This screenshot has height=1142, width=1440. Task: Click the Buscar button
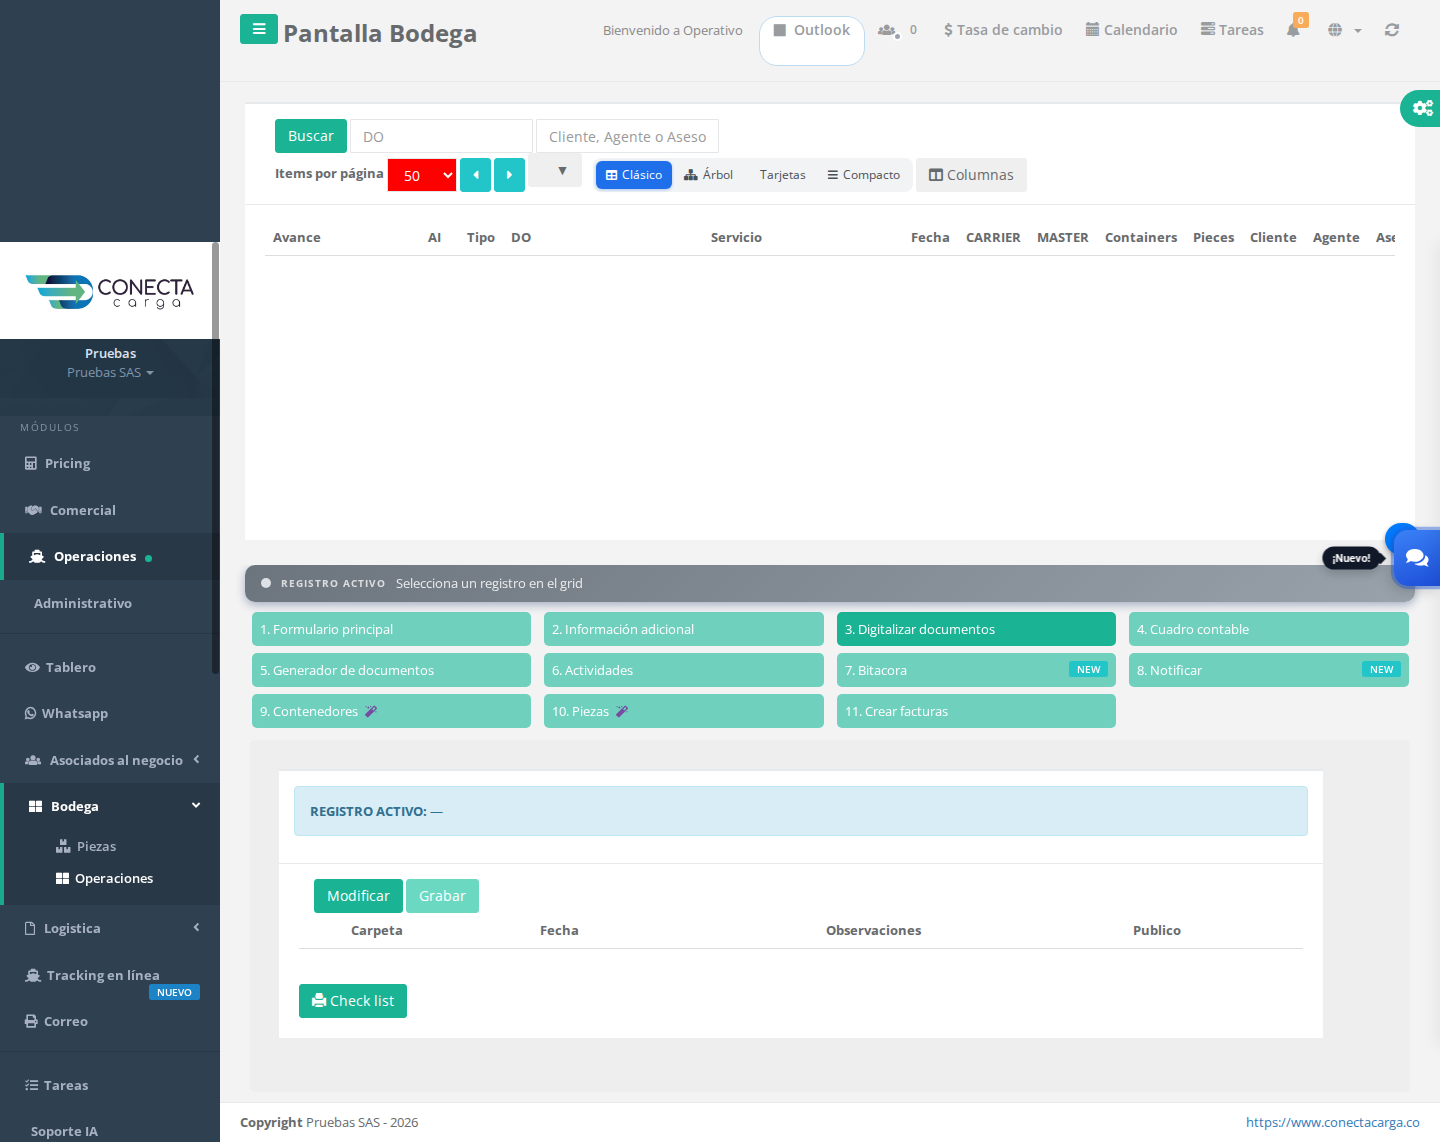311,136
